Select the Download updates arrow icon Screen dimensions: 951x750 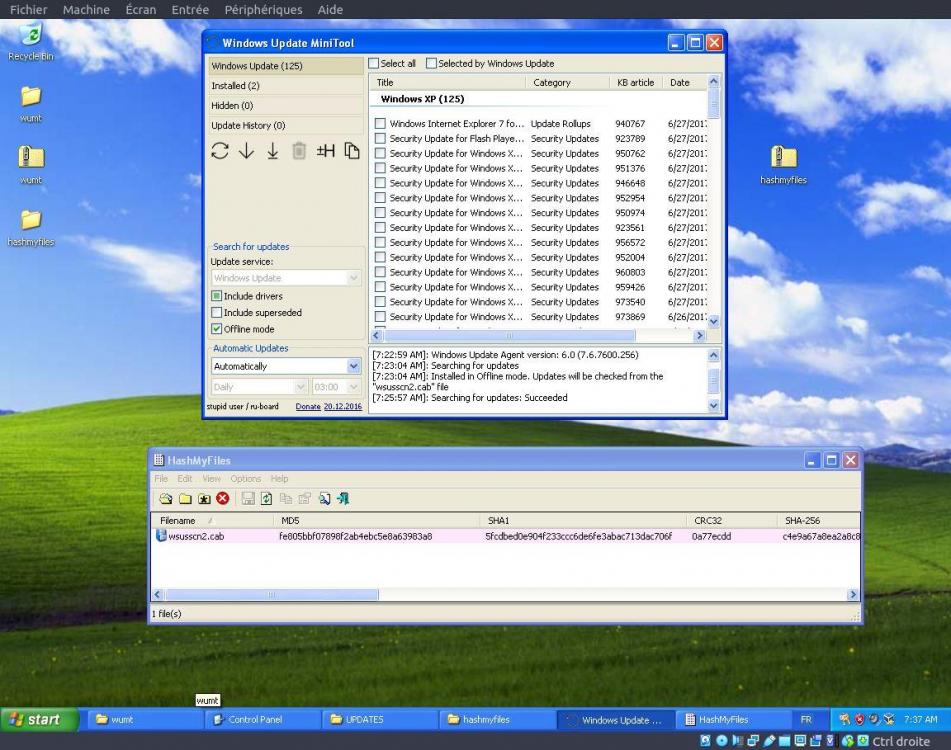pyautogui.click(x=246, y=150)
